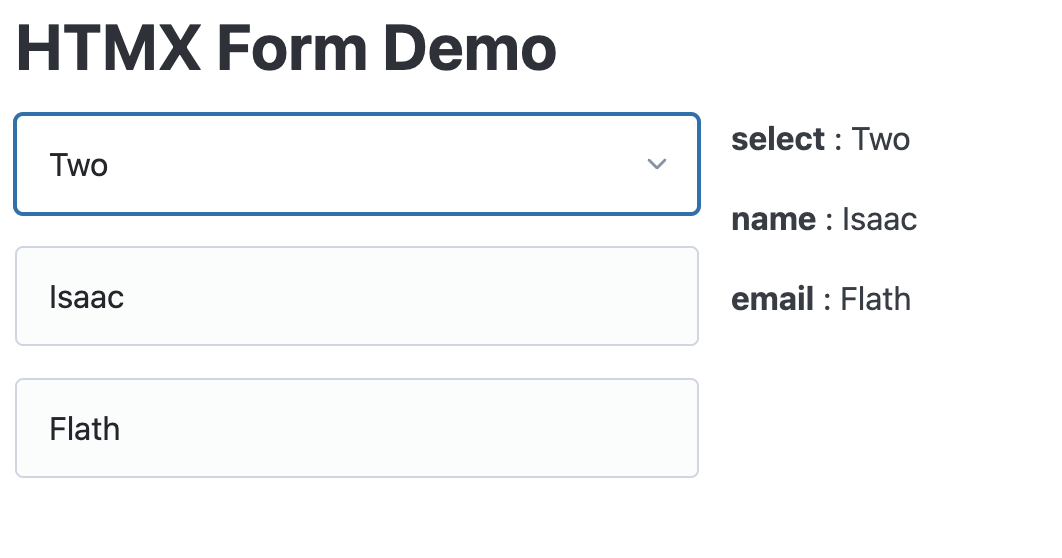Focus the input field containing Isaac
Screen dimensions: 1062x558
point(357,296)
